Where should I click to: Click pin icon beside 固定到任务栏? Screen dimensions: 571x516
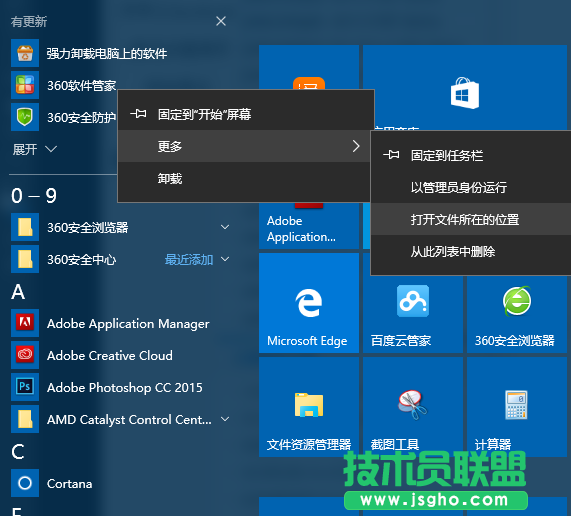tap(391, 155)
